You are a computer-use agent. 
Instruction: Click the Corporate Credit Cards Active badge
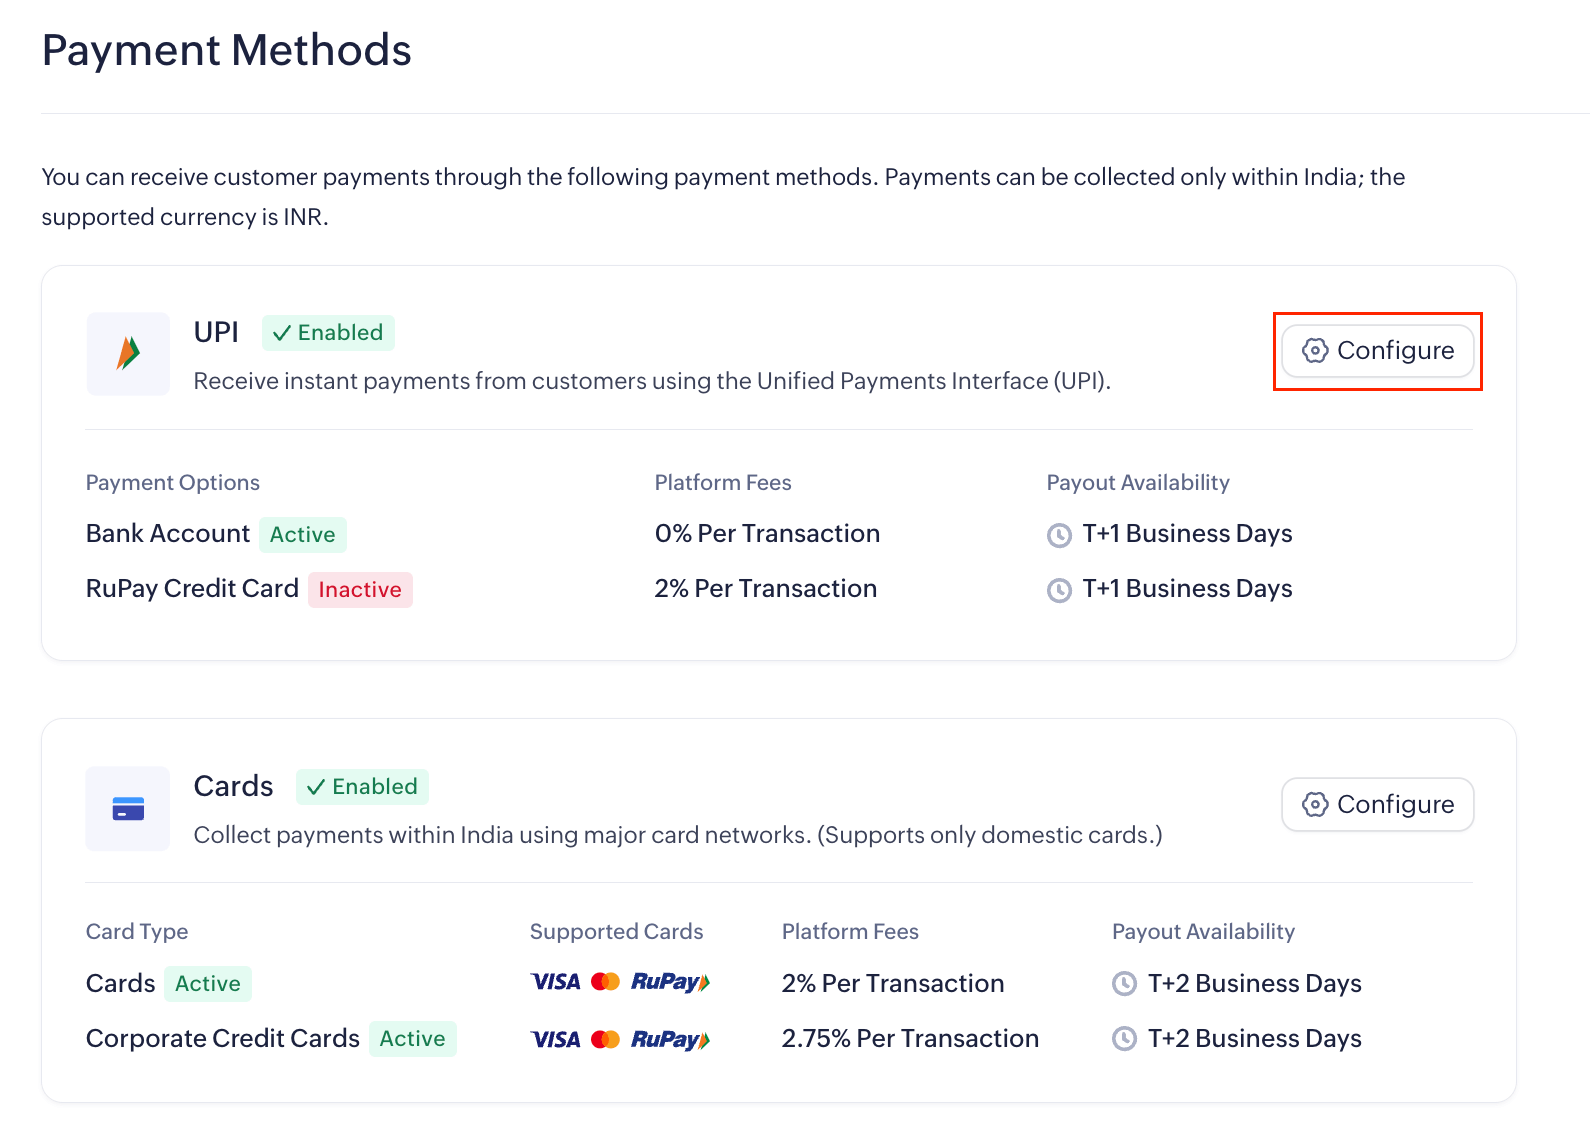click(413, 1039)
